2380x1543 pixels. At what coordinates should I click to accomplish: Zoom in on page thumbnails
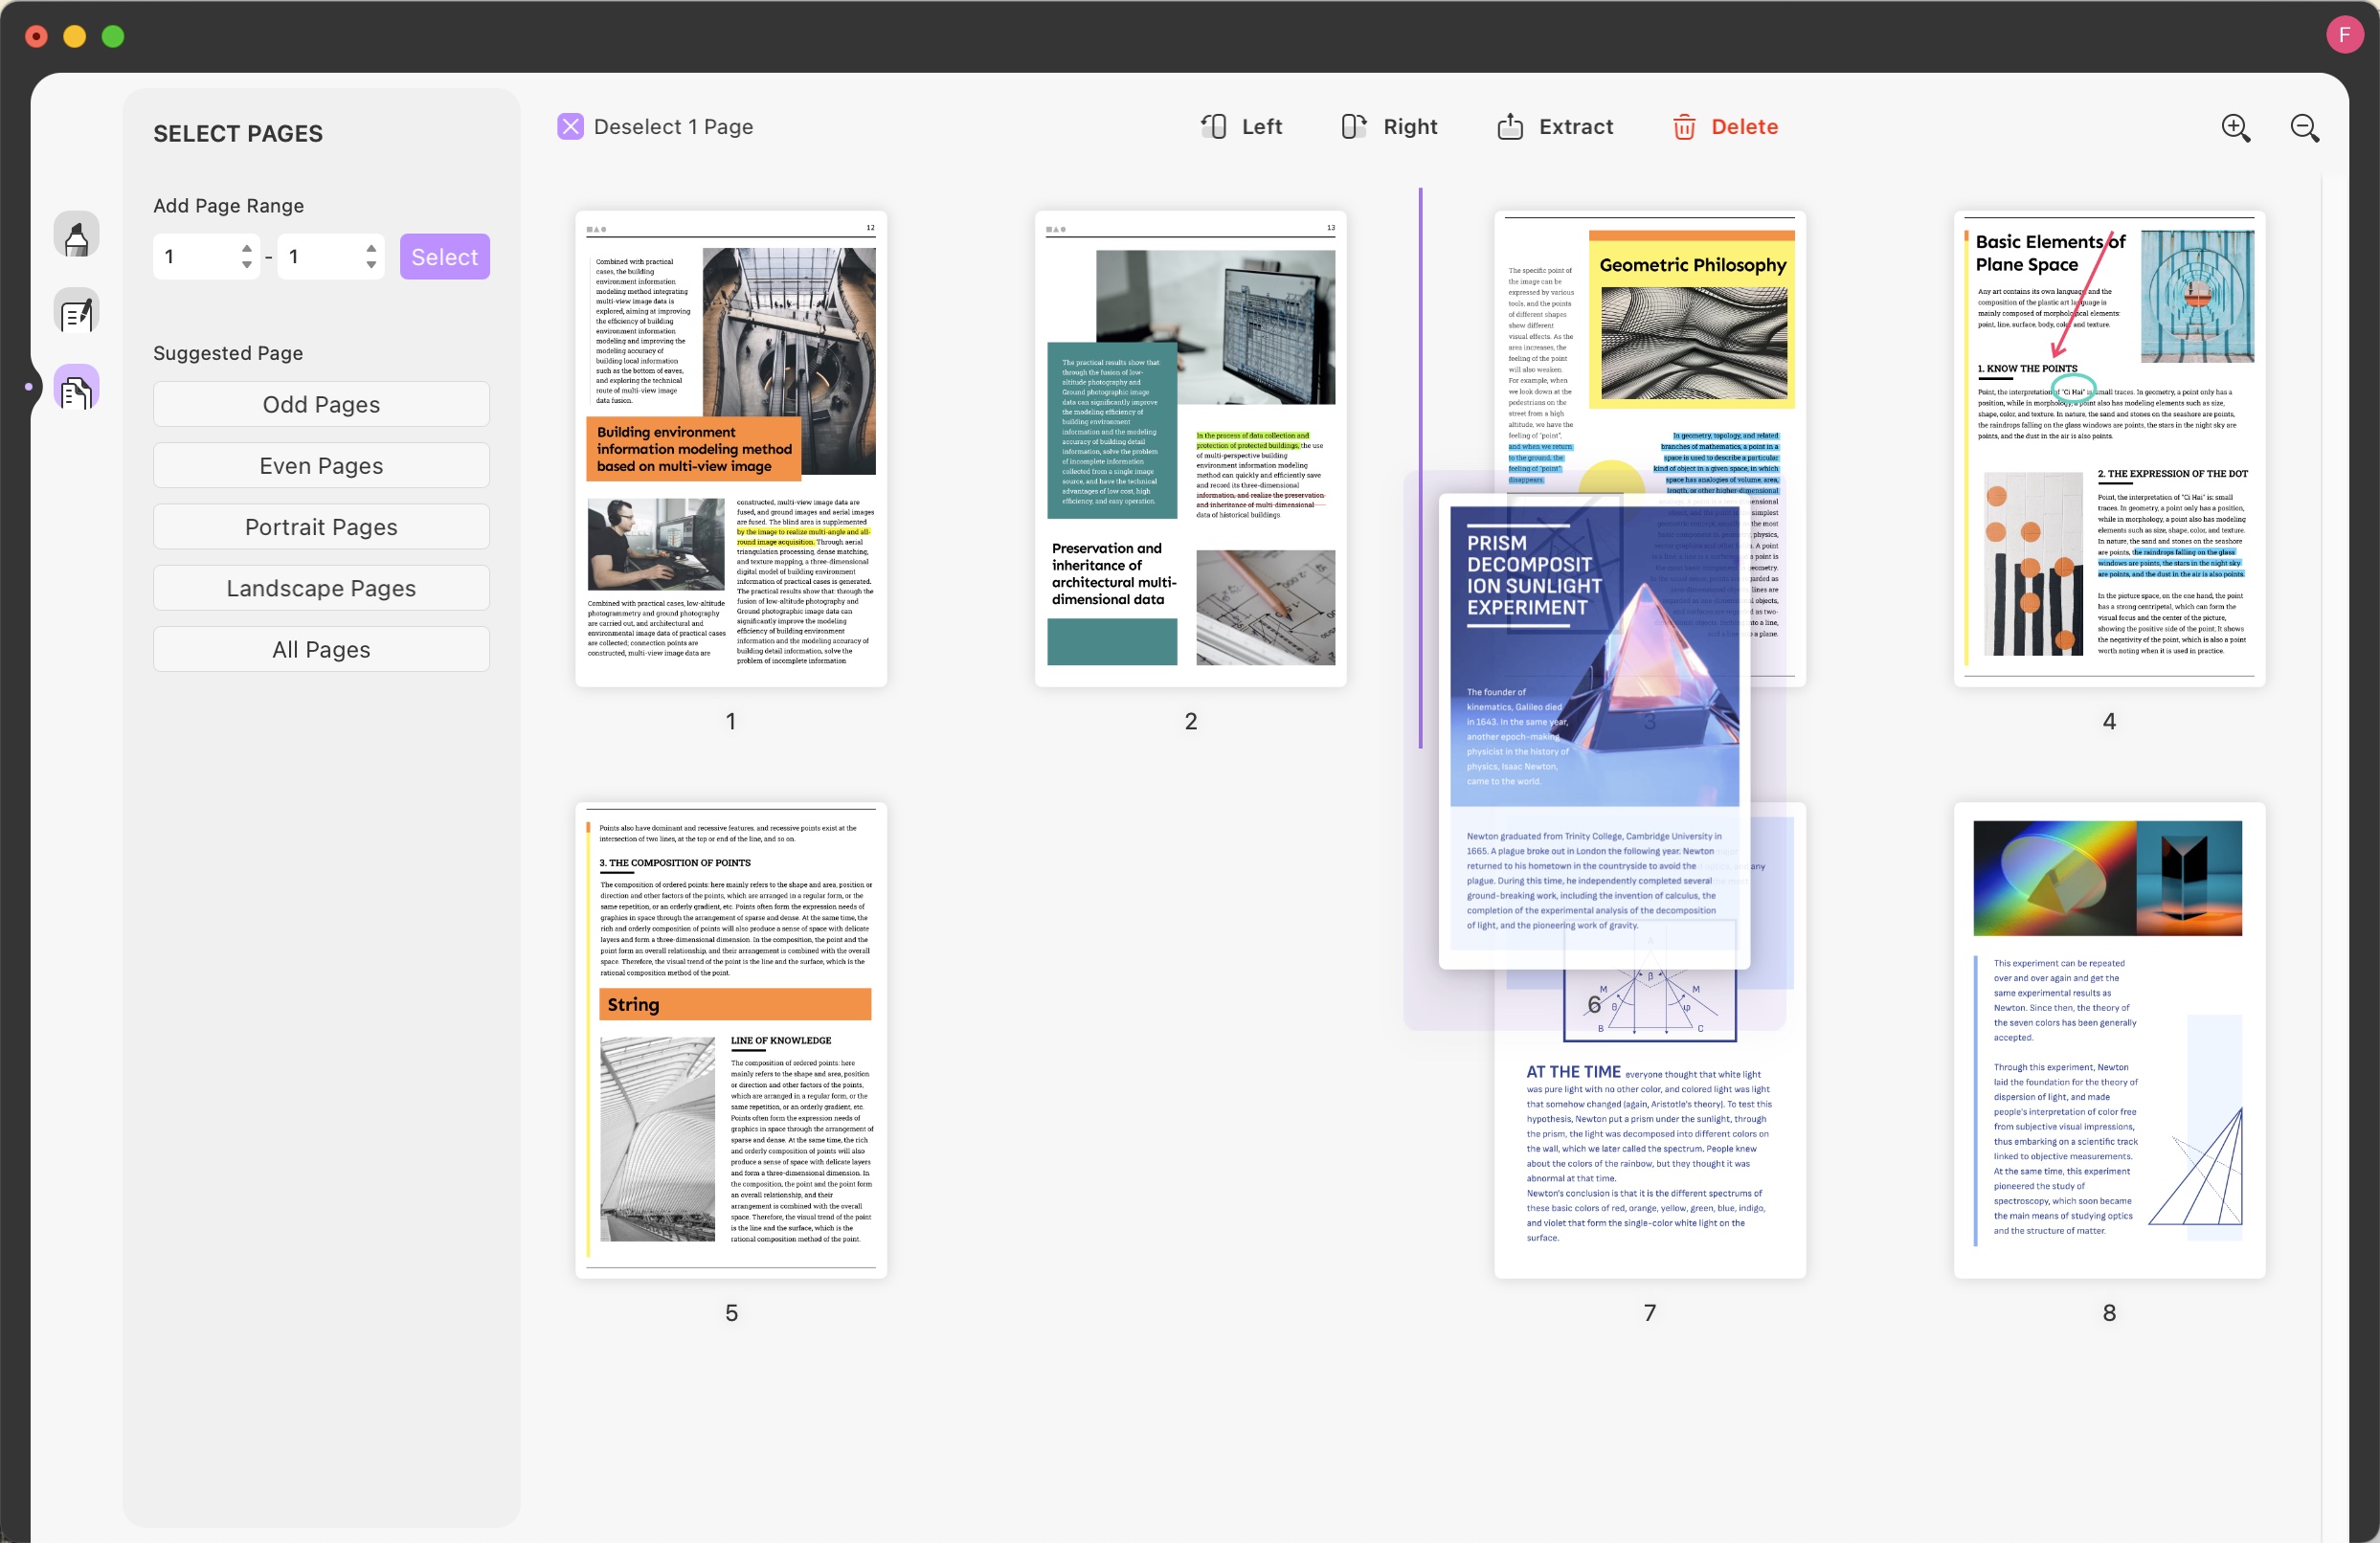coord(2235,128)
